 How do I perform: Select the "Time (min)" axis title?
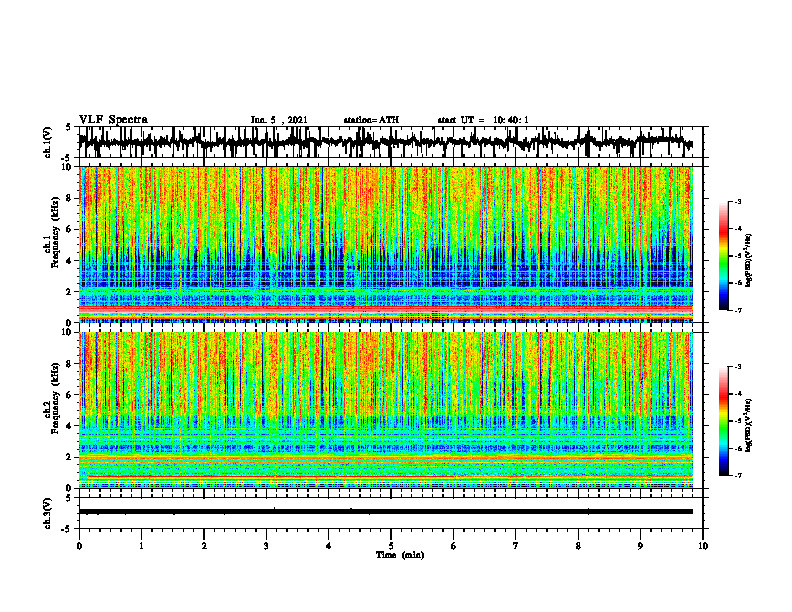click(x=400, y=555)
